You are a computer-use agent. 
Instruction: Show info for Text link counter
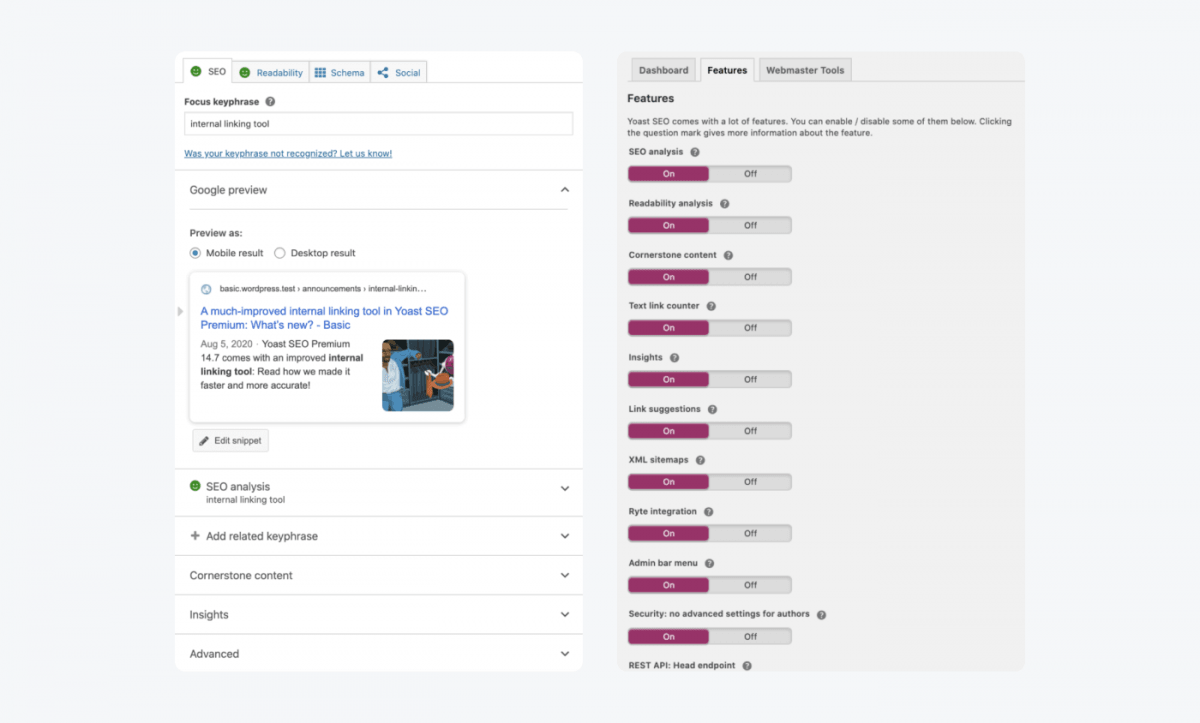pos(710,306)
